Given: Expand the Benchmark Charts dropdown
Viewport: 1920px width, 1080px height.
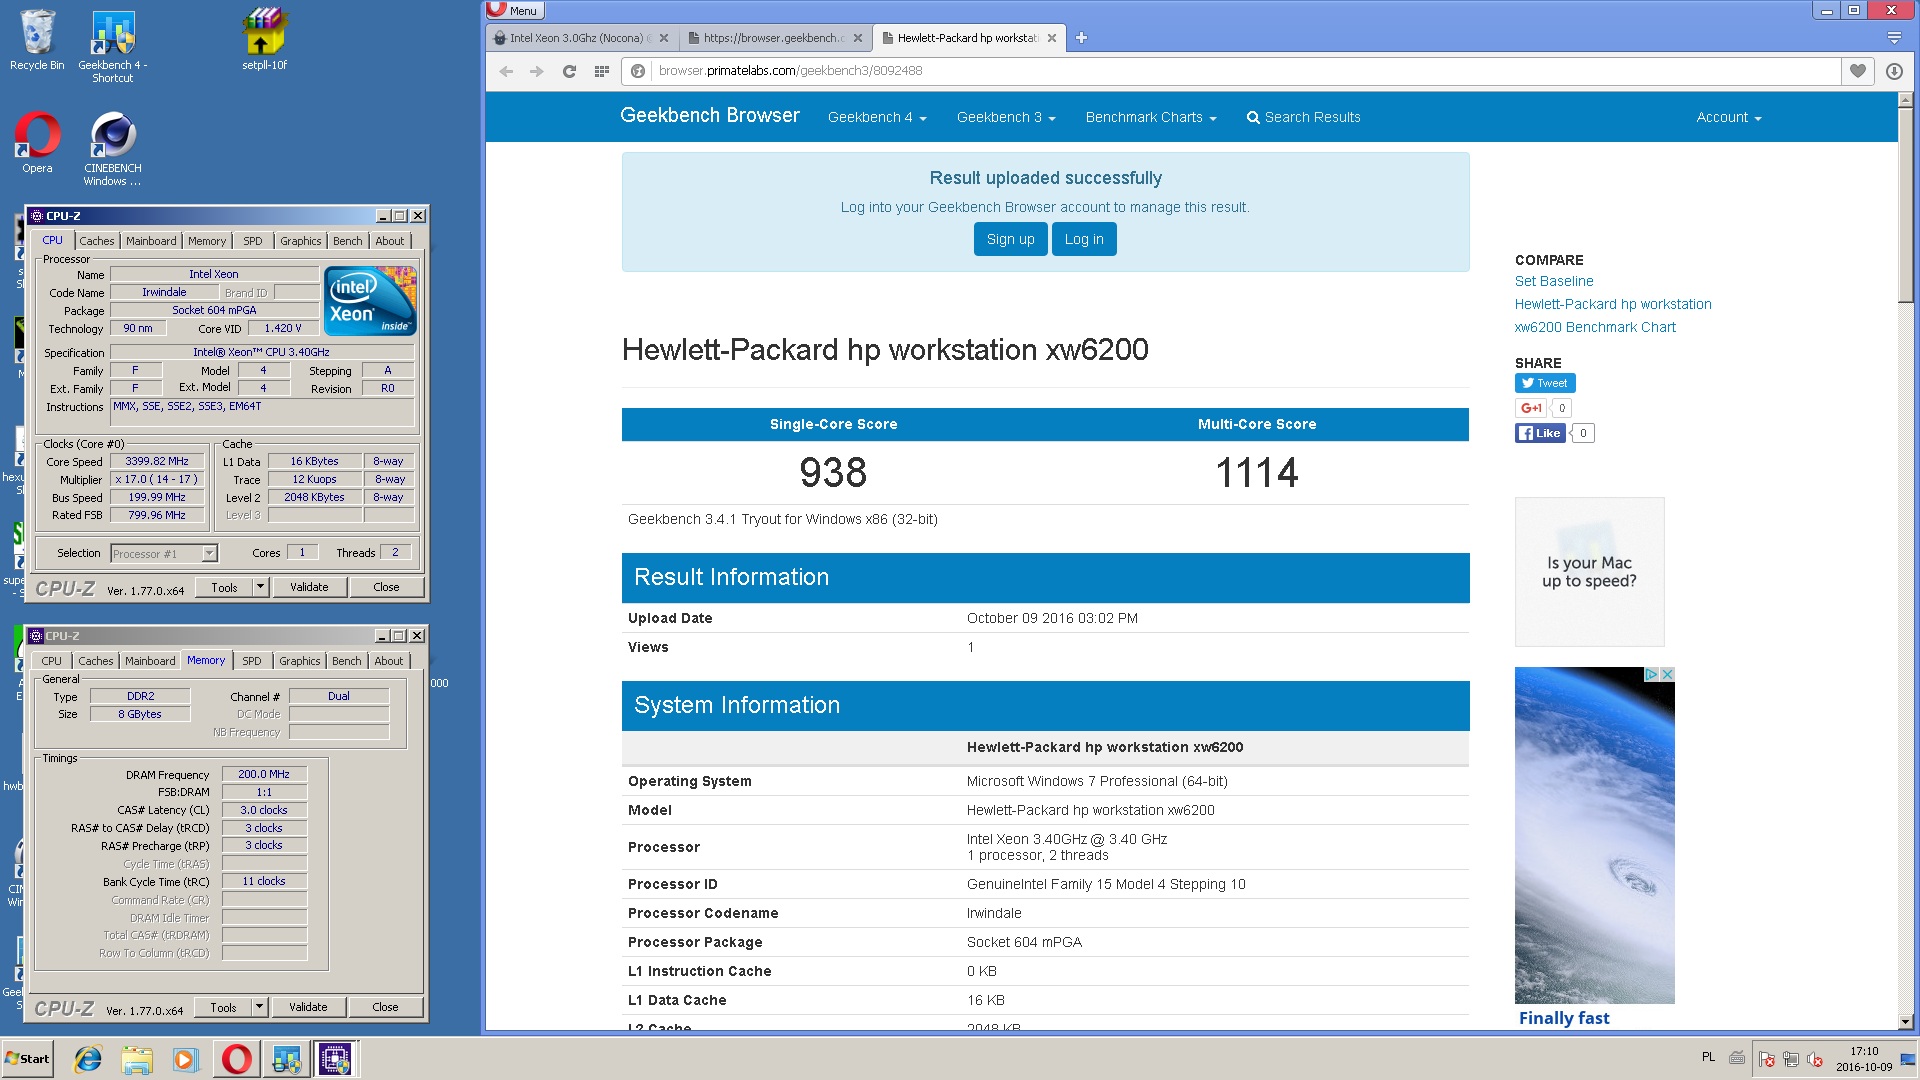Looking at the screenshot, I should click(x=1151, y=117).
